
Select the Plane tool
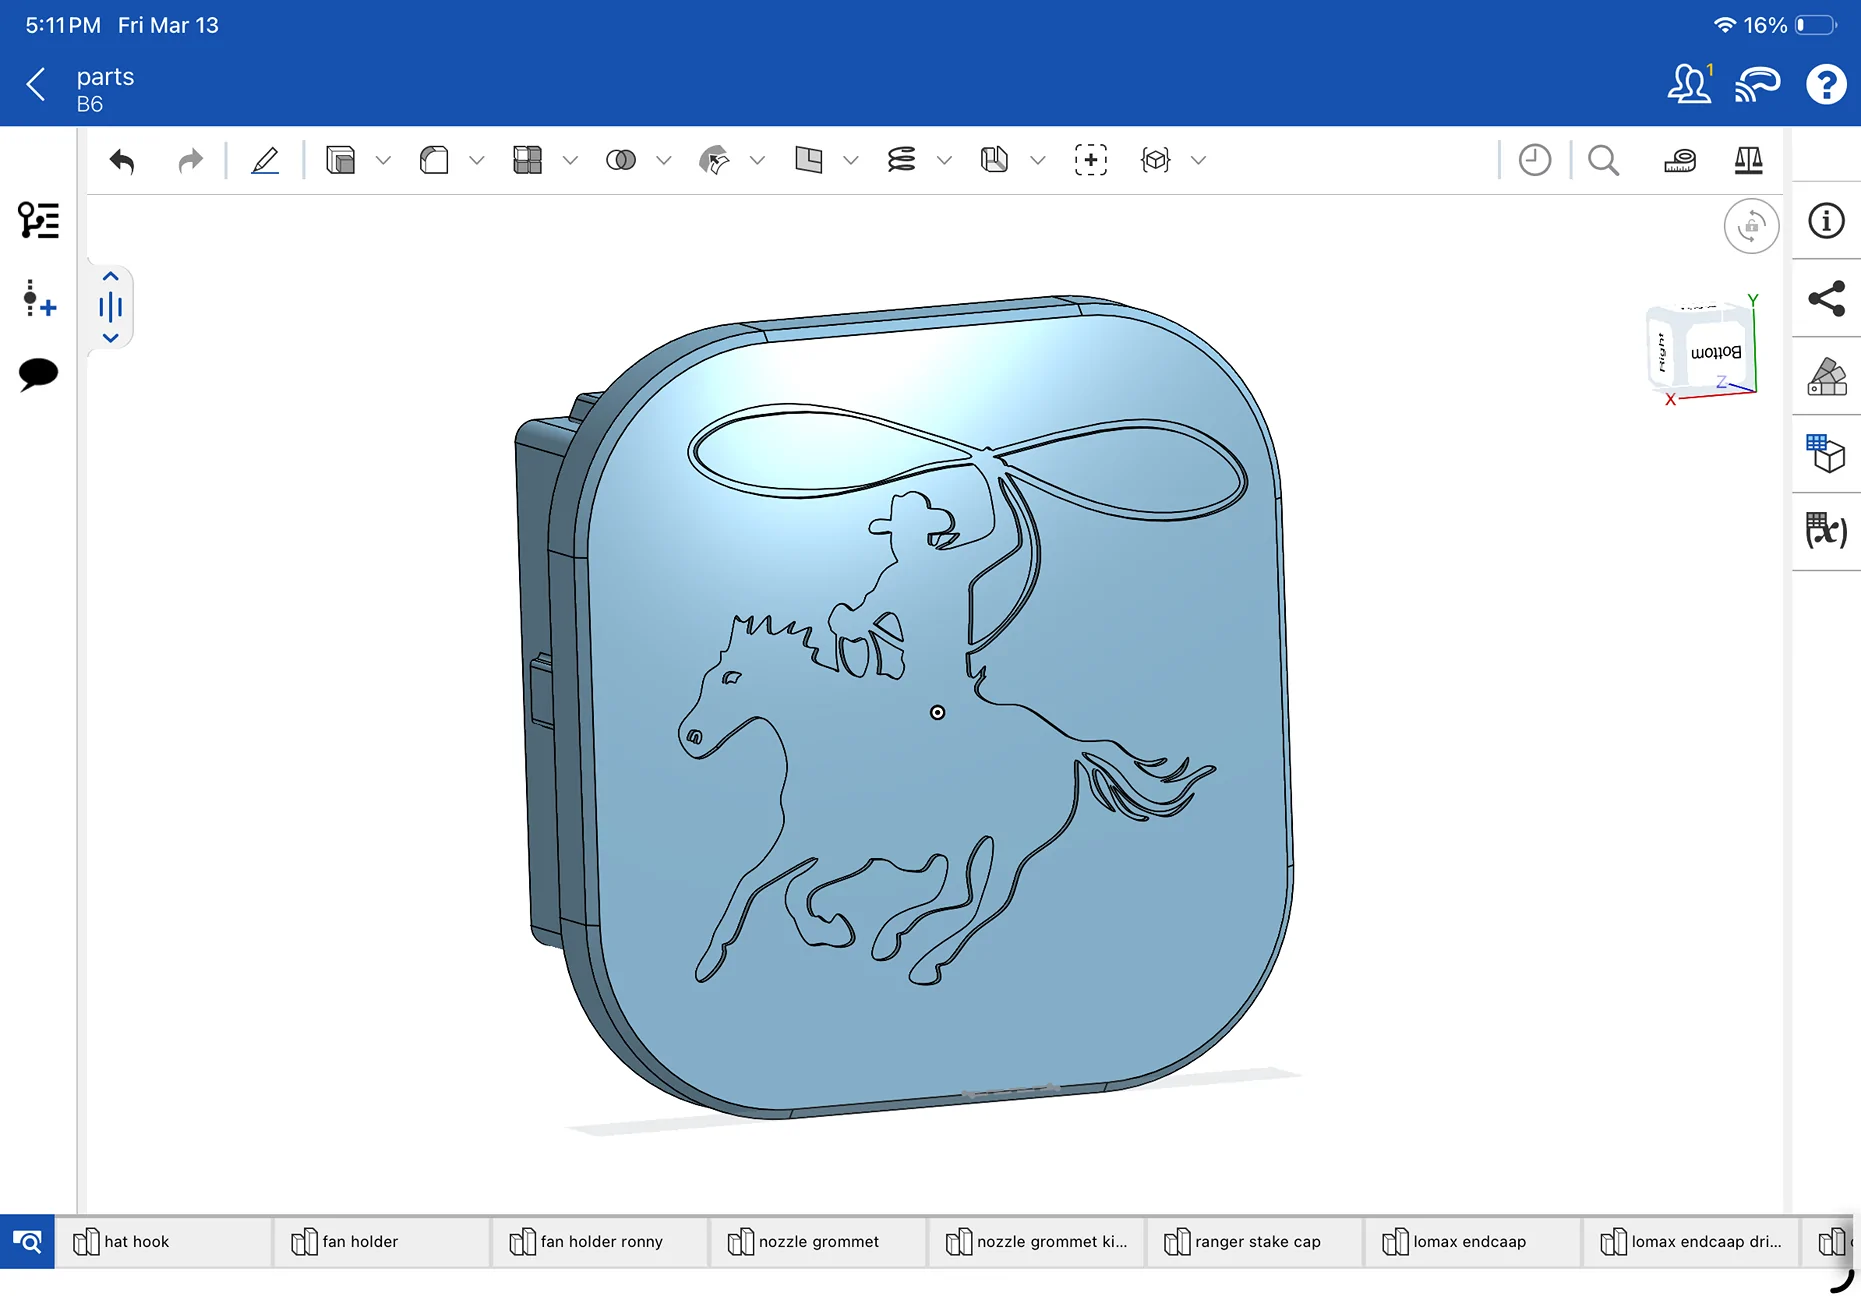point(808,160)
